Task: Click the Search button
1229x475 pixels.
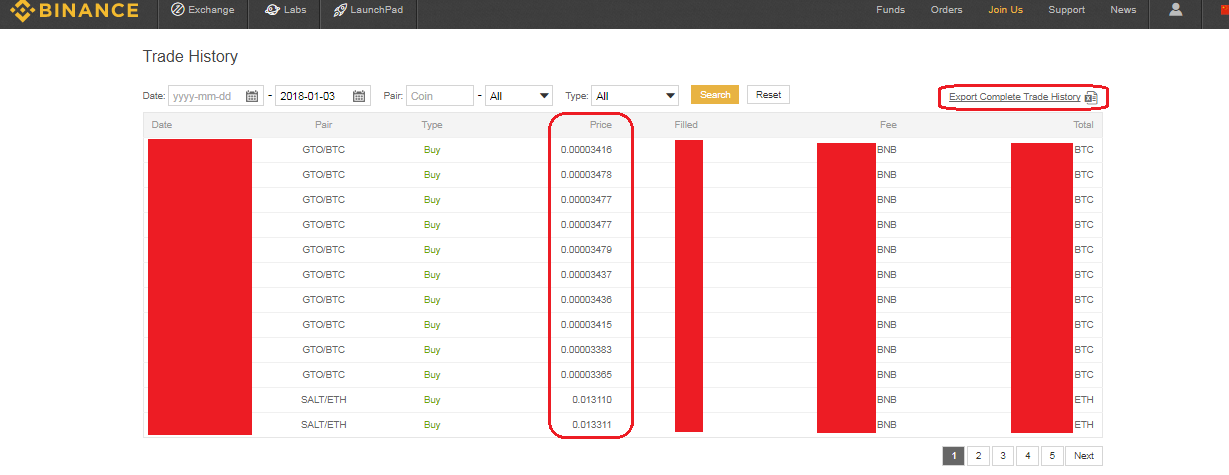Action: pyautogui.click(x=715, y=95)
